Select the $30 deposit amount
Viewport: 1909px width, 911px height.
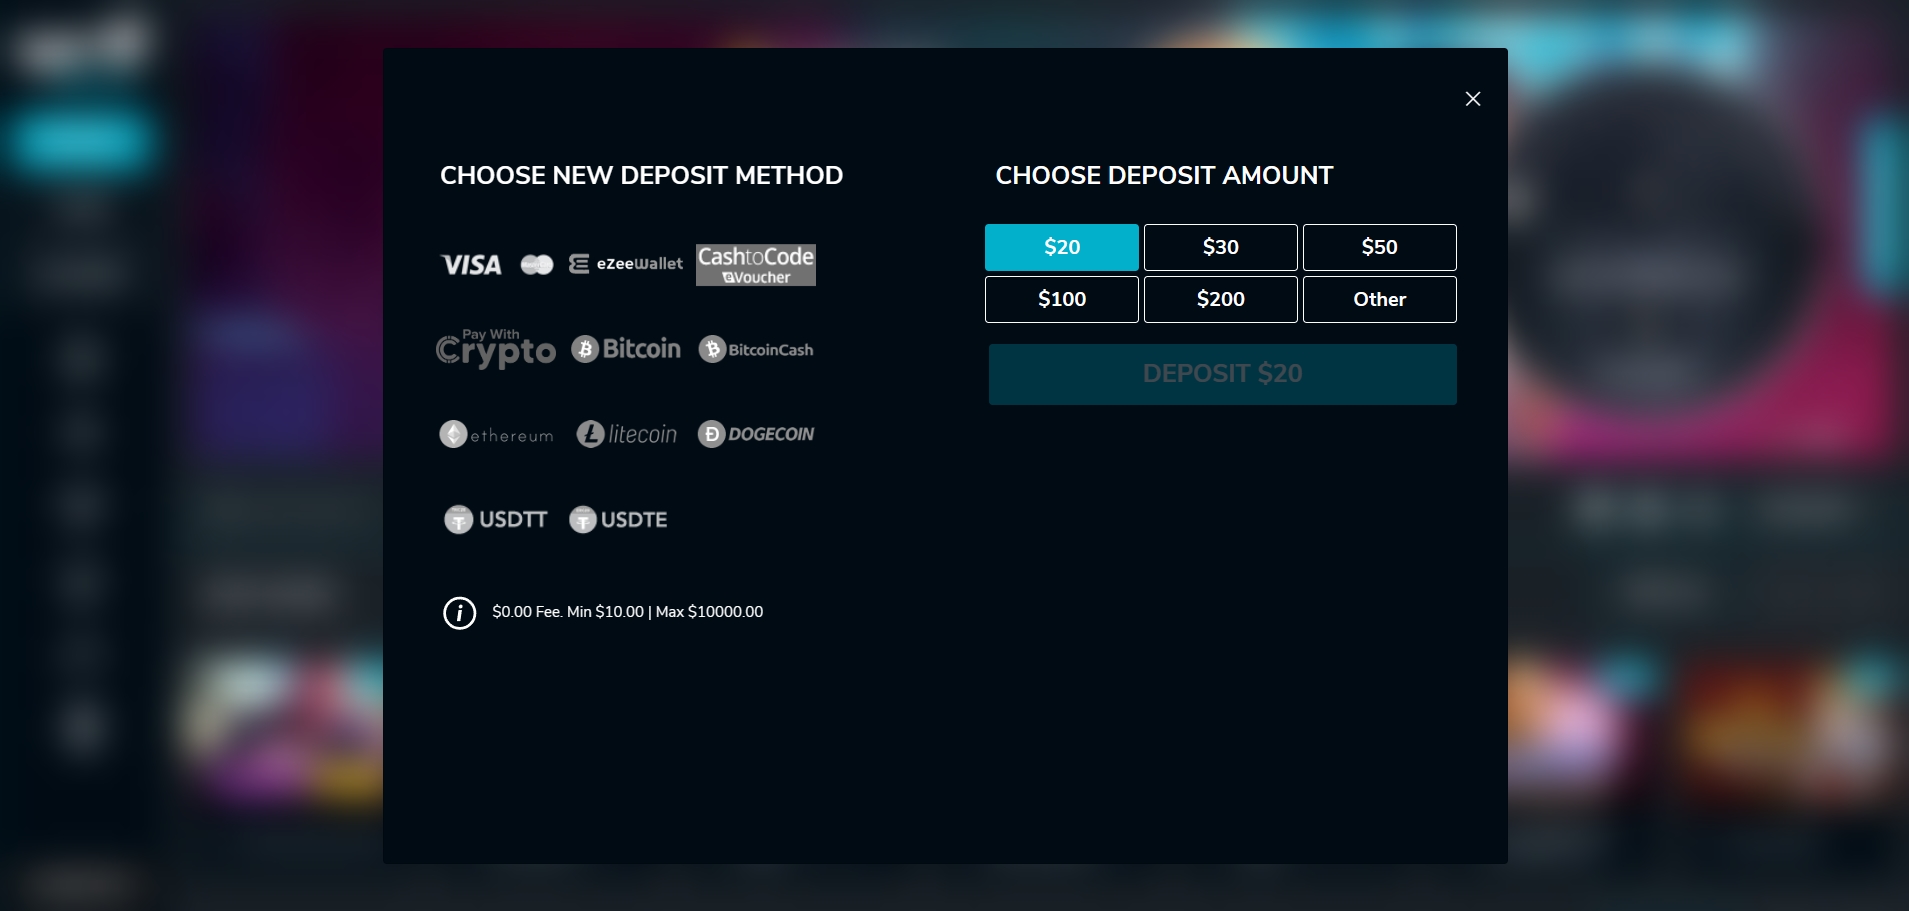(1221, 247)
